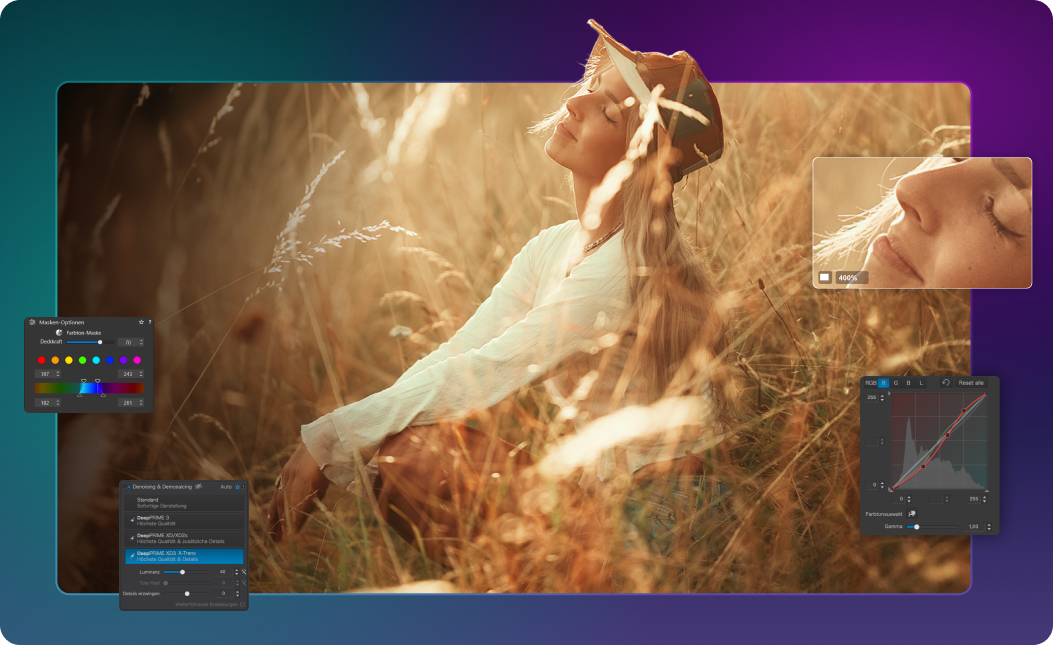Open the help question mark in Masken-Optionen
Viewport: 1053px width, 645px height.
pyautogui.click(x=149, y=323)
